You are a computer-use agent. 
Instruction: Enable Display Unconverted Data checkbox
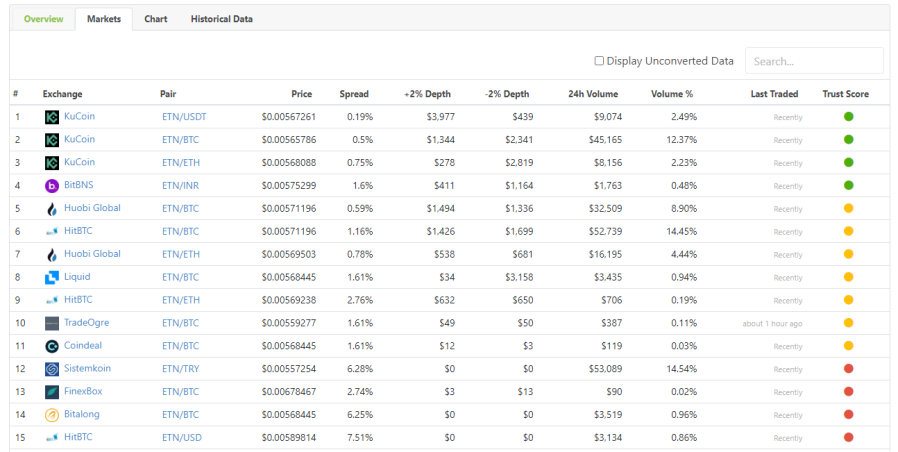599,61
